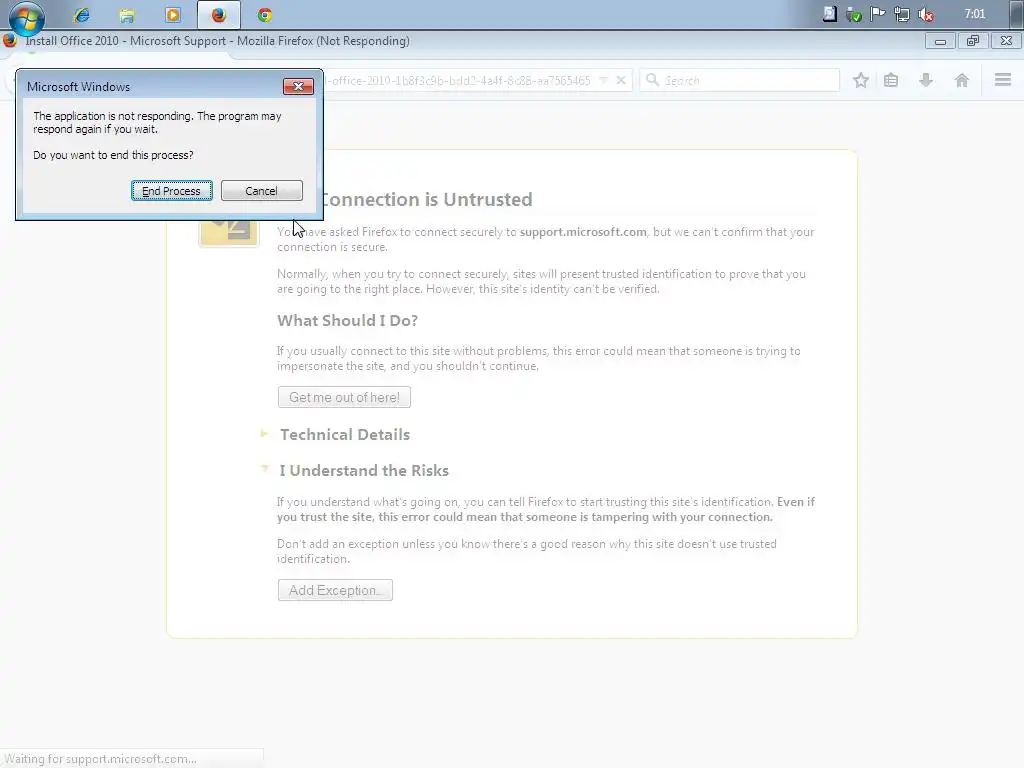Click the muted volume tray icon

926,14
